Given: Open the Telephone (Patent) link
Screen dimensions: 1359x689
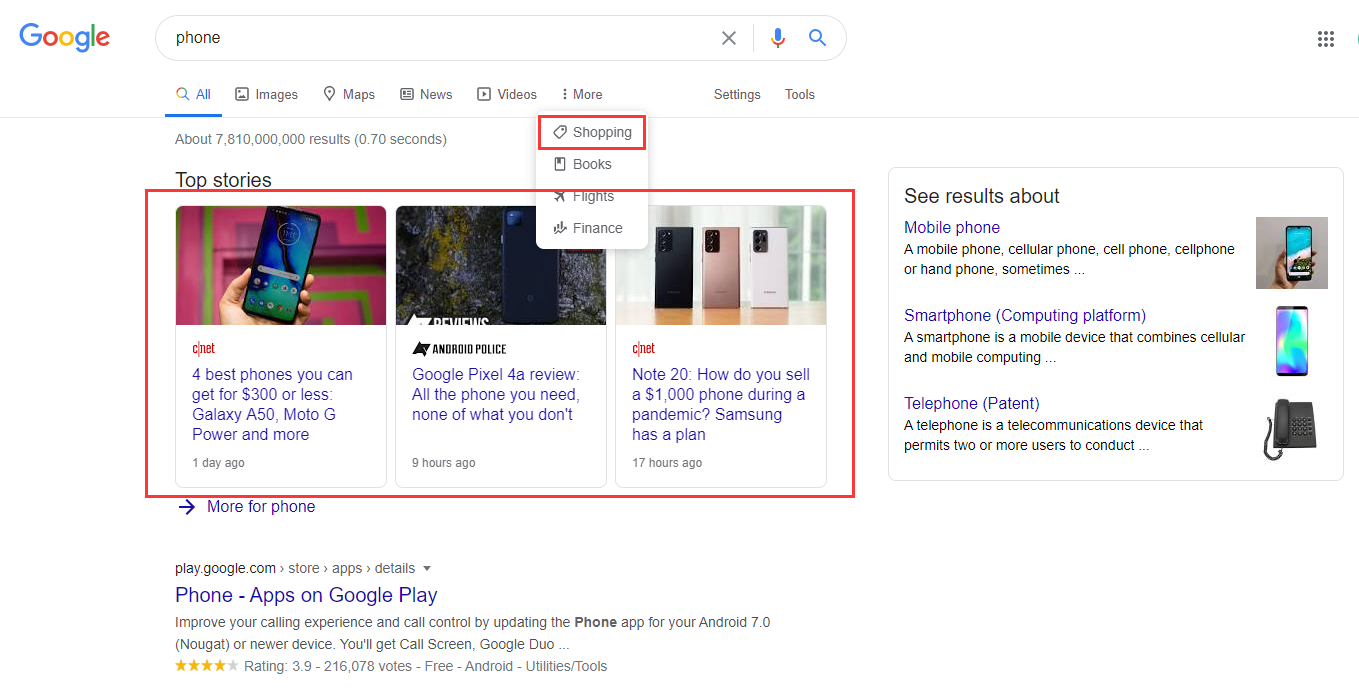Looking at the screenshot, I should pos(972,404).
